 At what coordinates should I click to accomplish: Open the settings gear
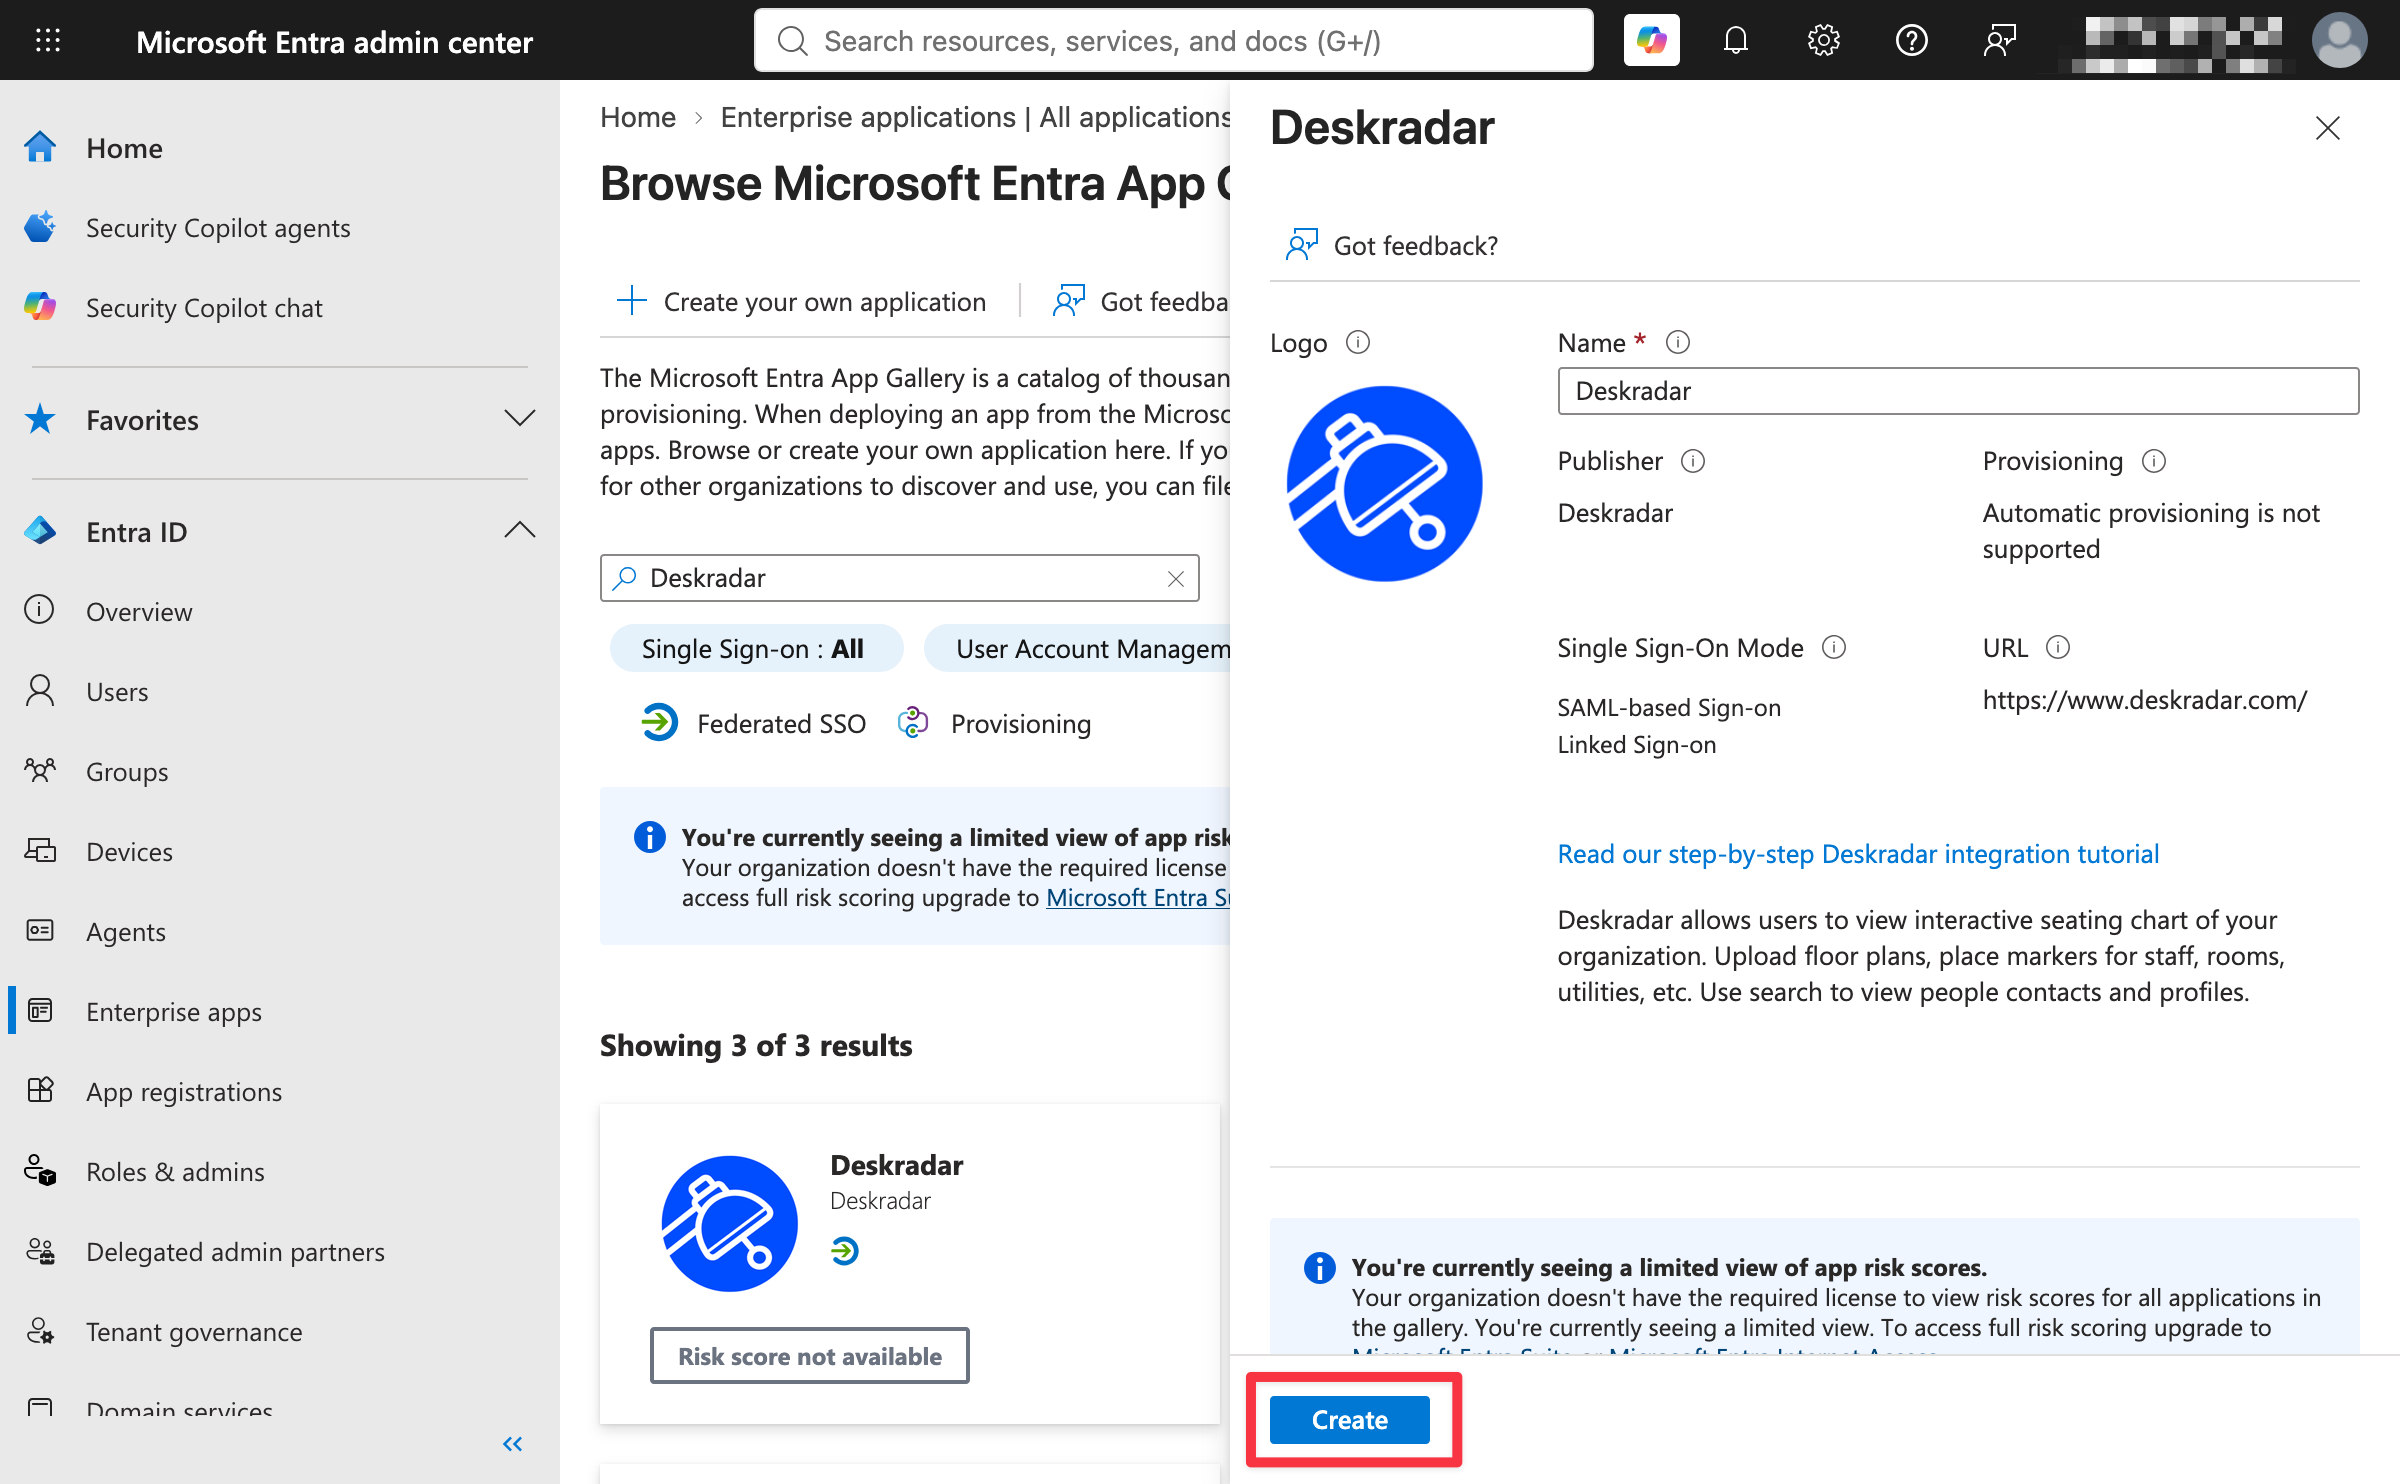[1823, 40]
